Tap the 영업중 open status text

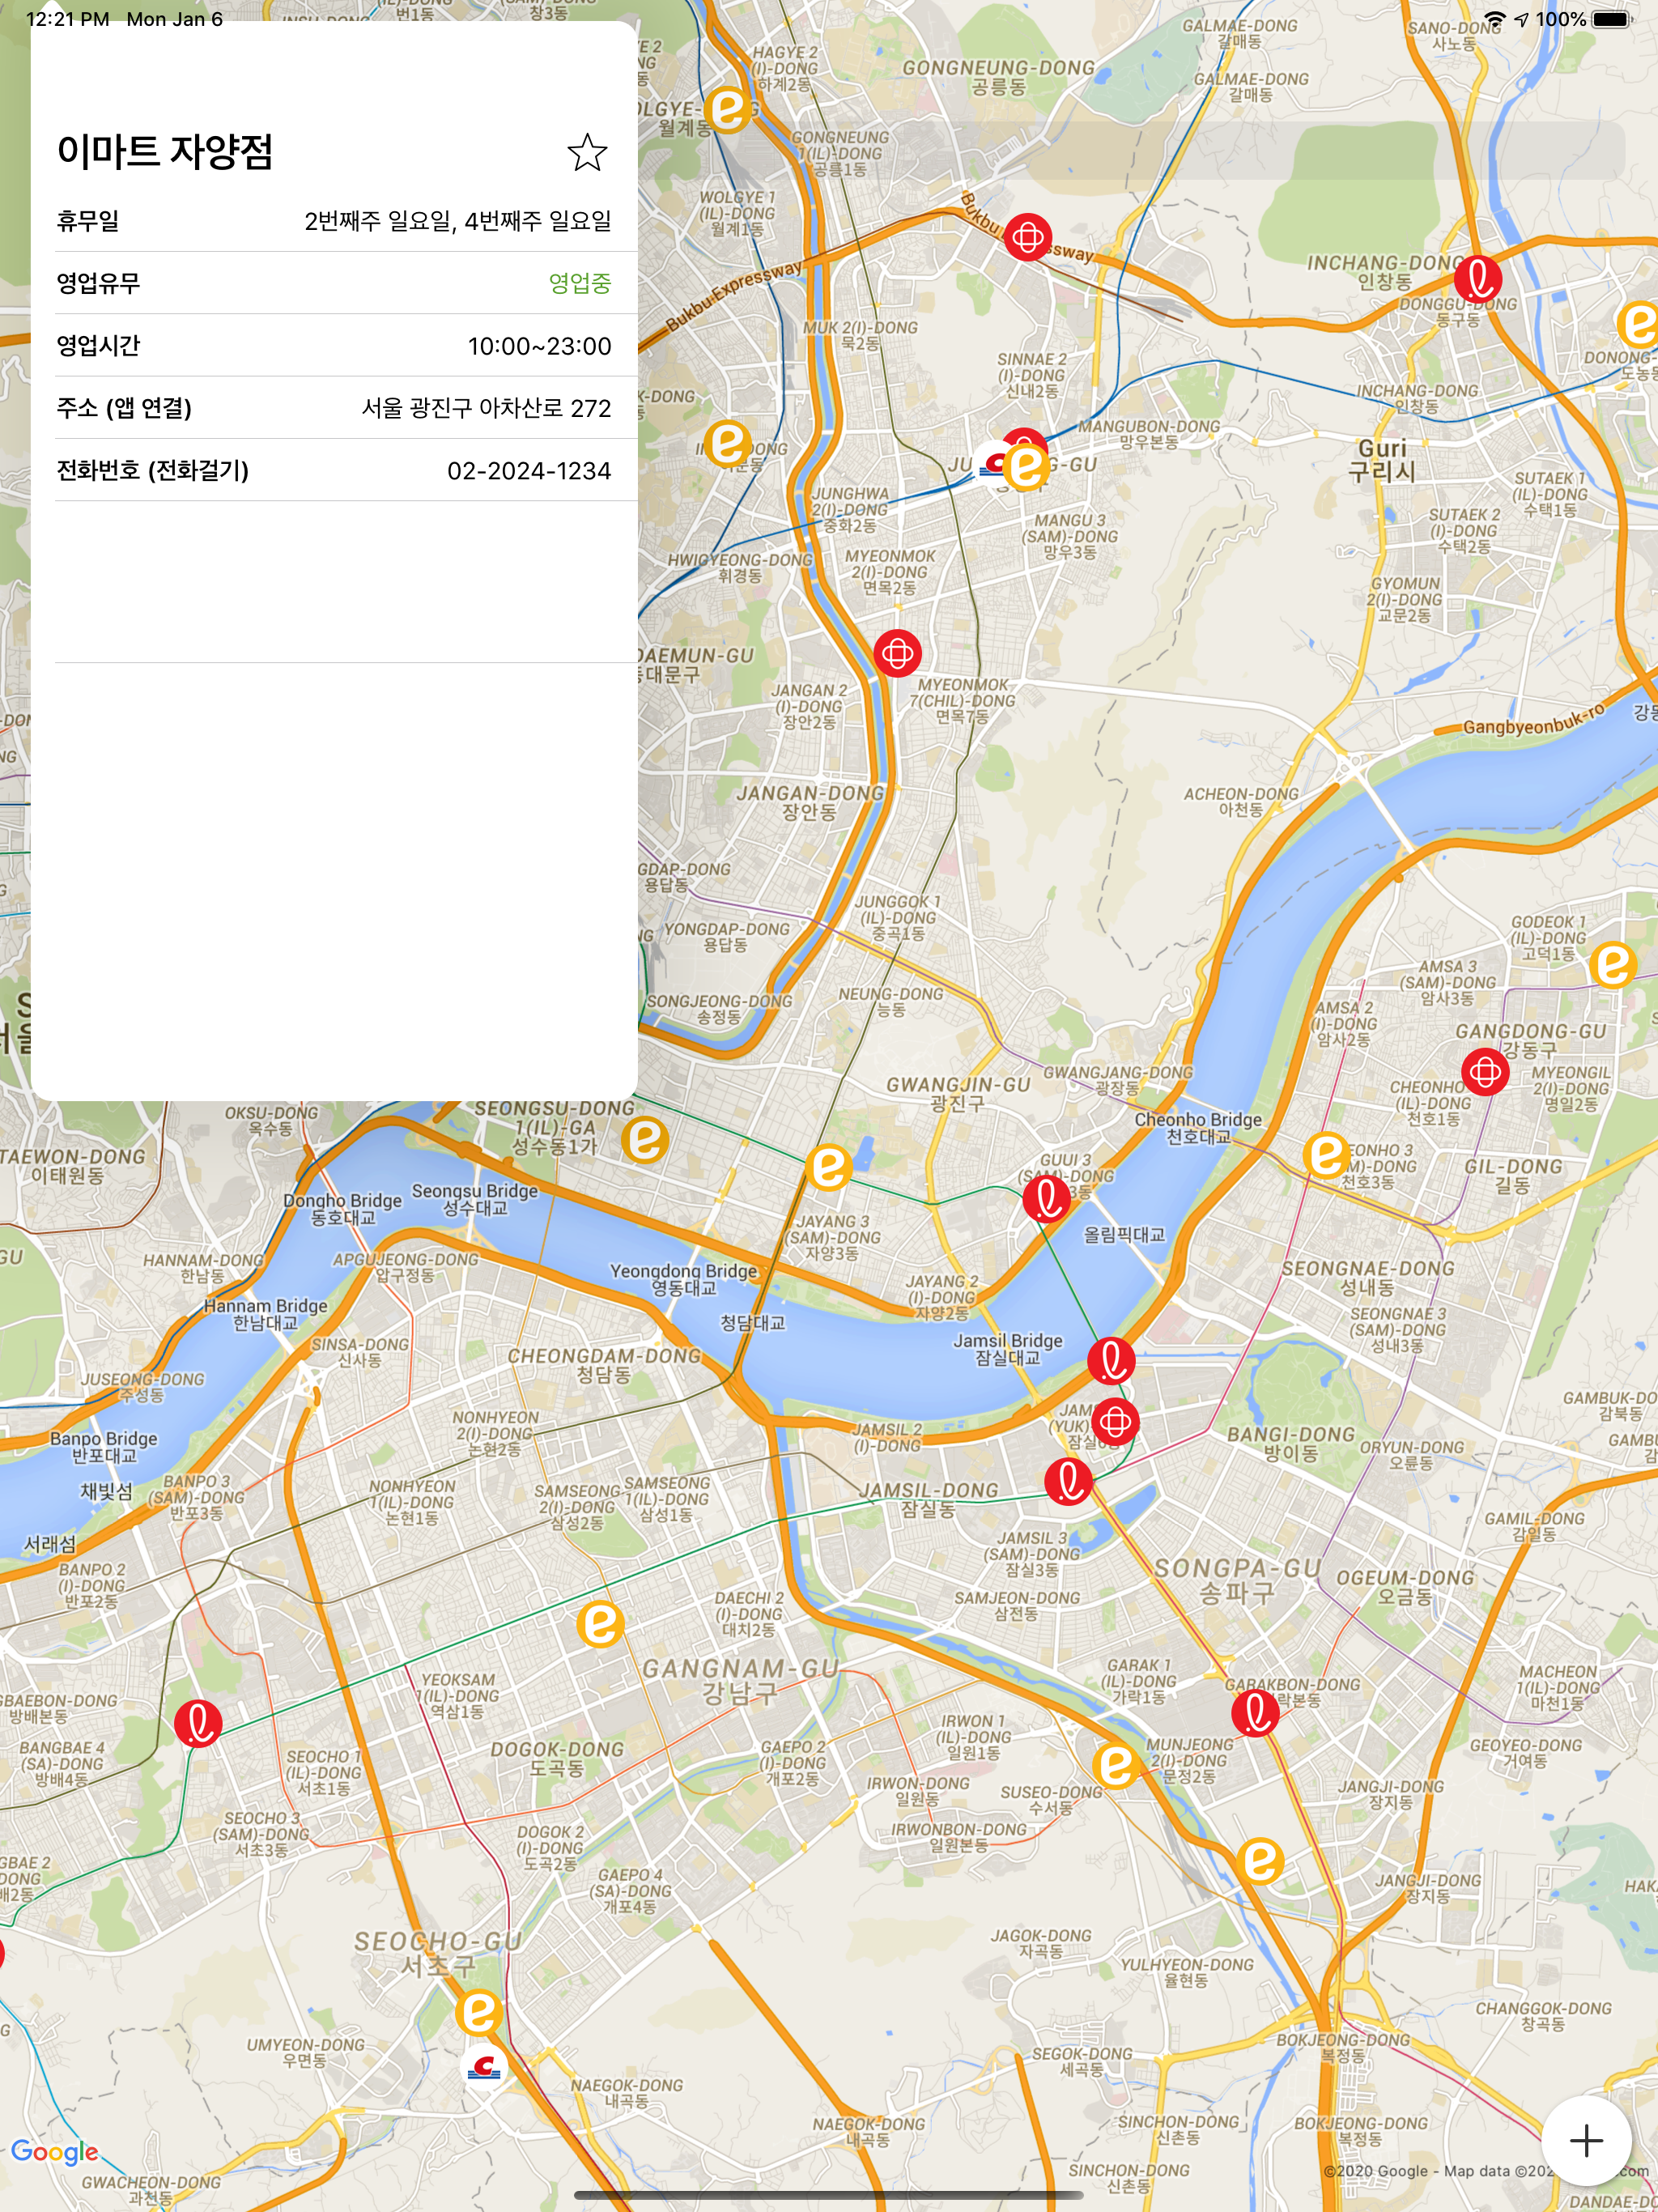click(x=579, y=283)
